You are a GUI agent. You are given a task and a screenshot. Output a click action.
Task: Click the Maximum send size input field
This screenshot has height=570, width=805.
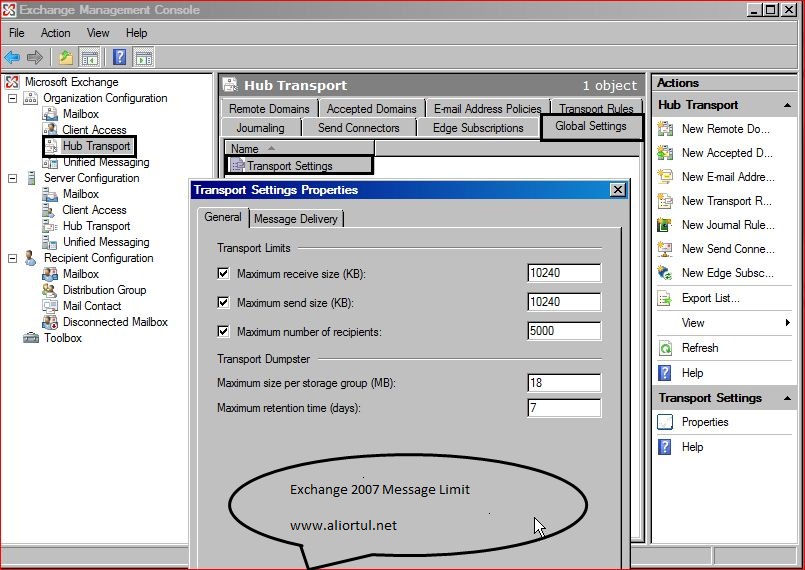pyautogui.click(x=564, y=301)
